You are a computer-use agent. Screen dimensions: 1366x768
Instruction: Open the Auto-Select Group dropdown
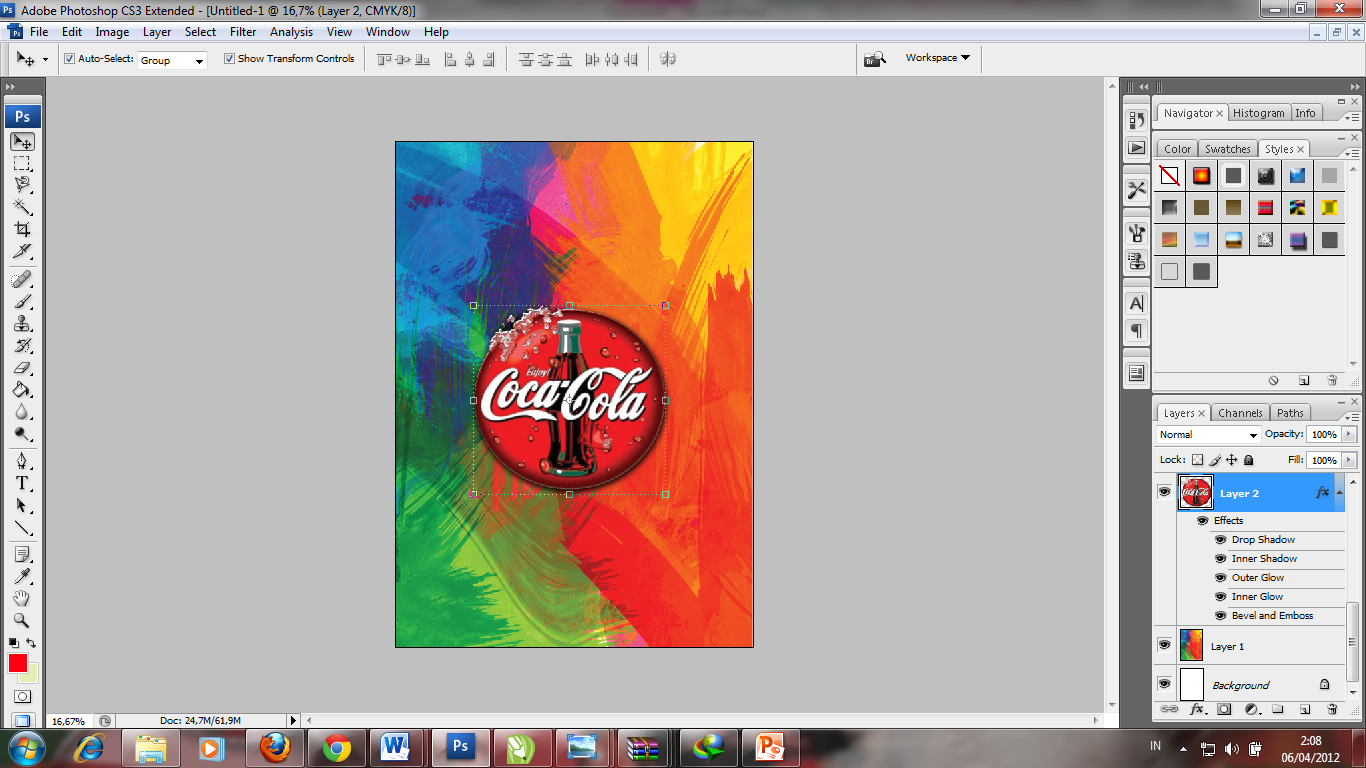point(172,60)
